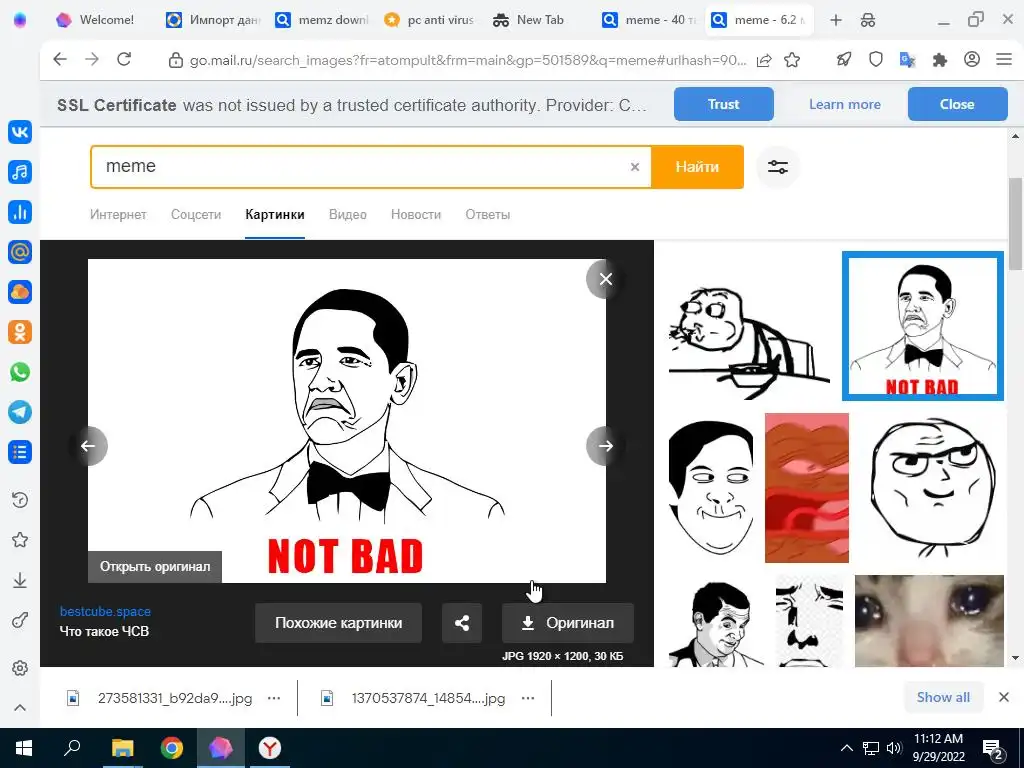
Task: Open the cloud sidebar icon
Action: [20, 292]
